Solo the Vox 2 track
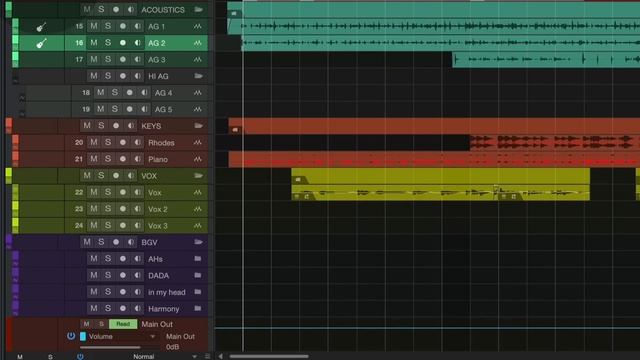Screen dimensions: 640x360 coord(108,209)
